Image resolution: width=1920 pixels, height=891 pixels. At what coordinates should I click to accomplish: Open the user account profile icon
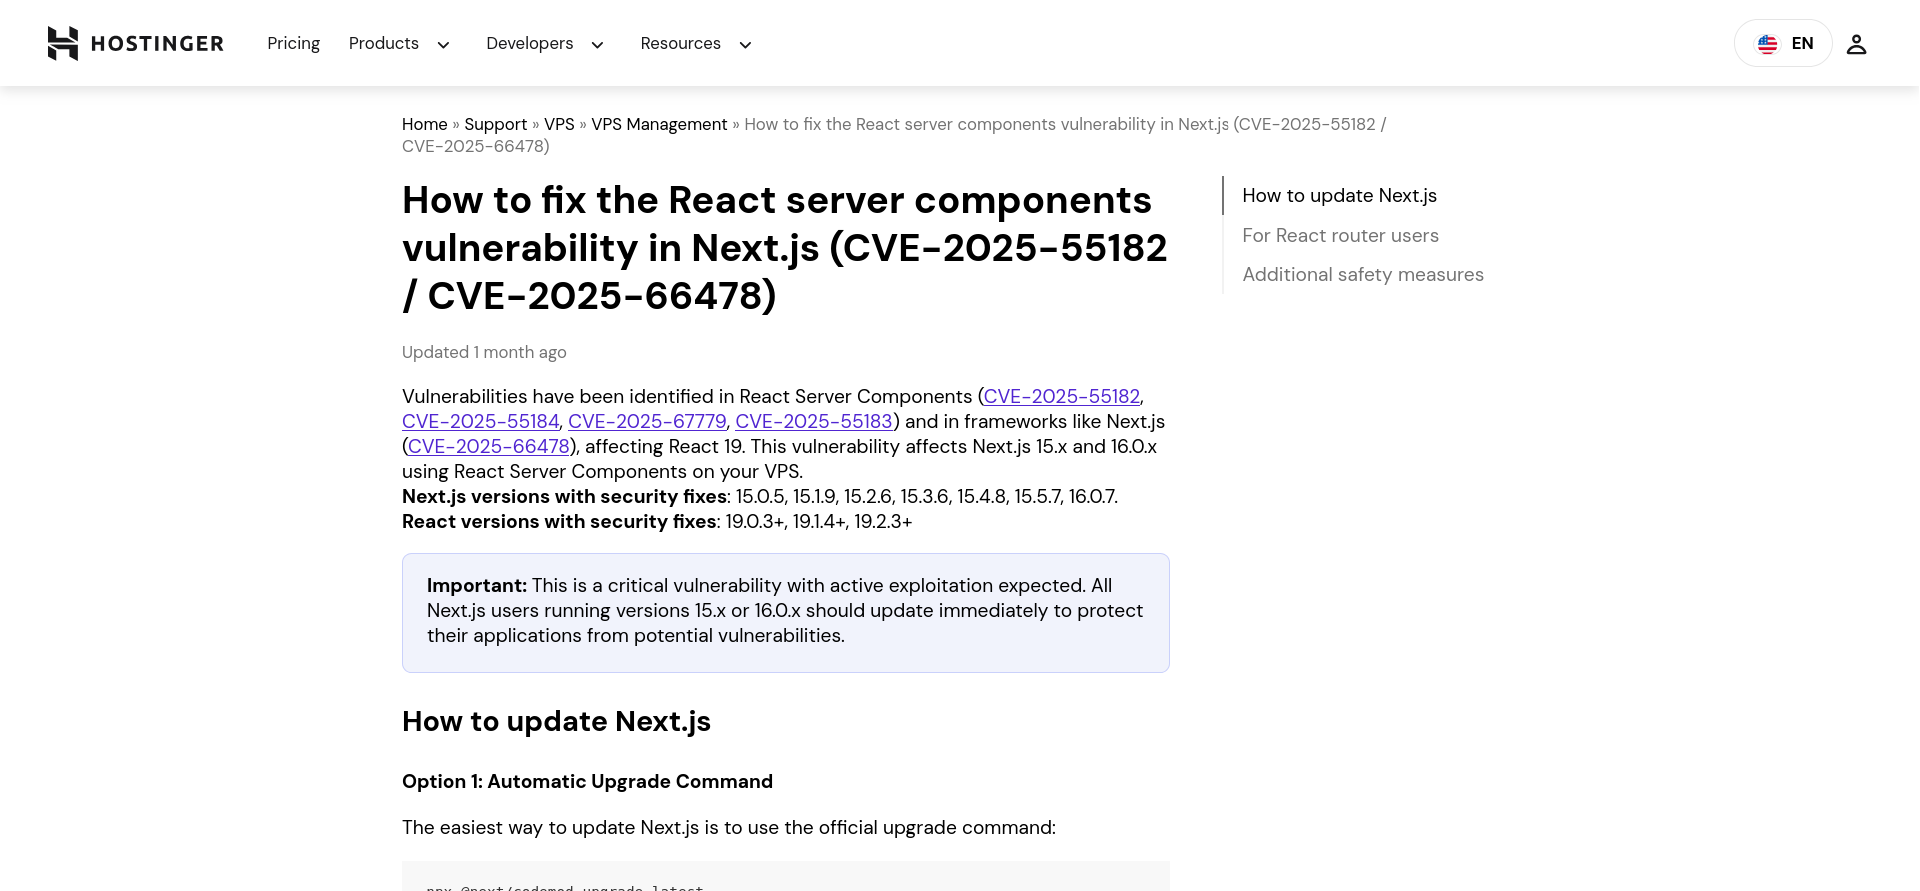tap(1856, 44)
